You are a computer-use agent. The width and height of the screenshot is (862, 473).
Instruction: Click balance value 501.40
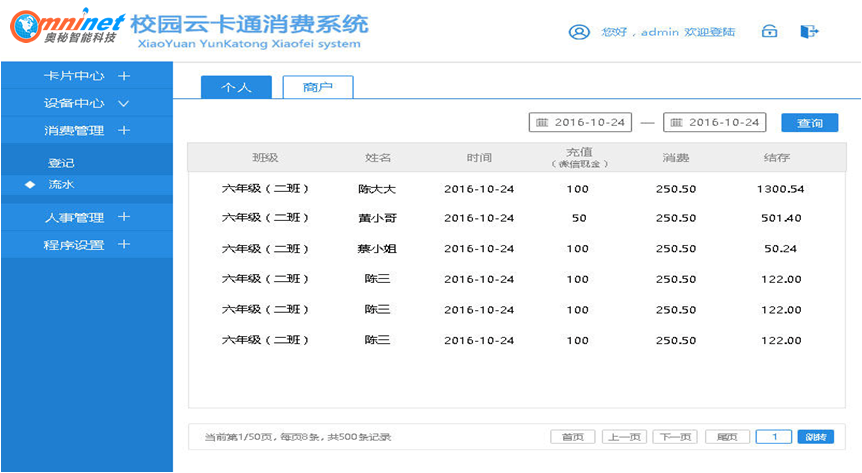(x=781, y=218)
